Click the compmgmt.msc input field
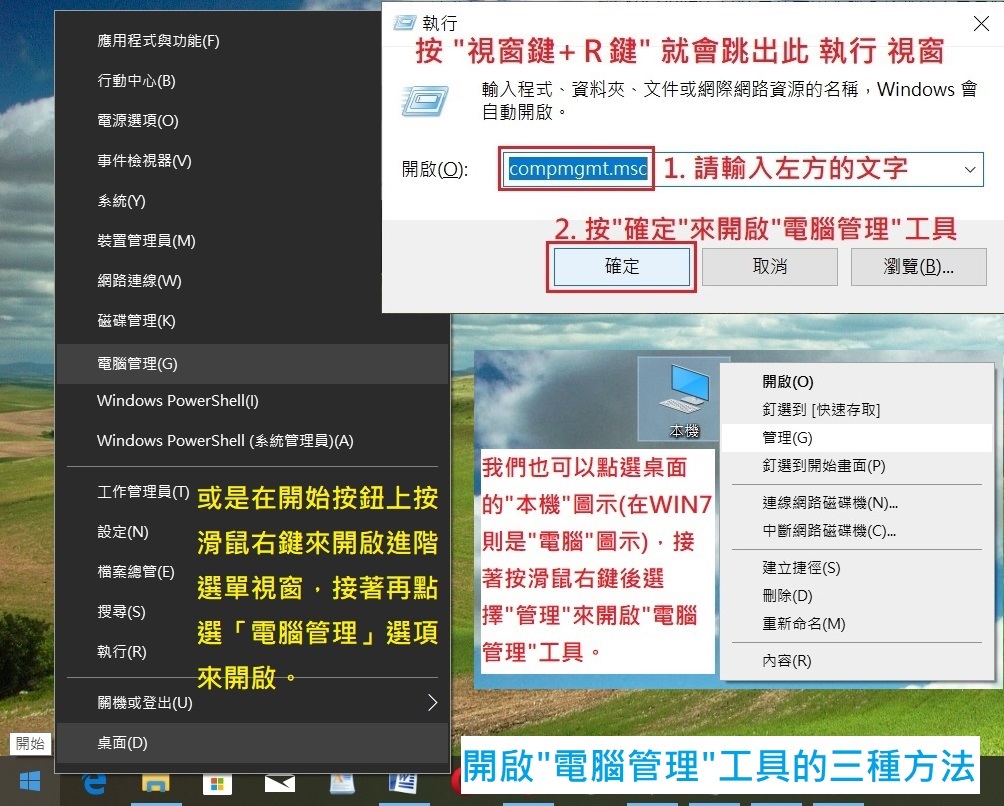Viewport: 1004px width, 806px height. (576, 169)
